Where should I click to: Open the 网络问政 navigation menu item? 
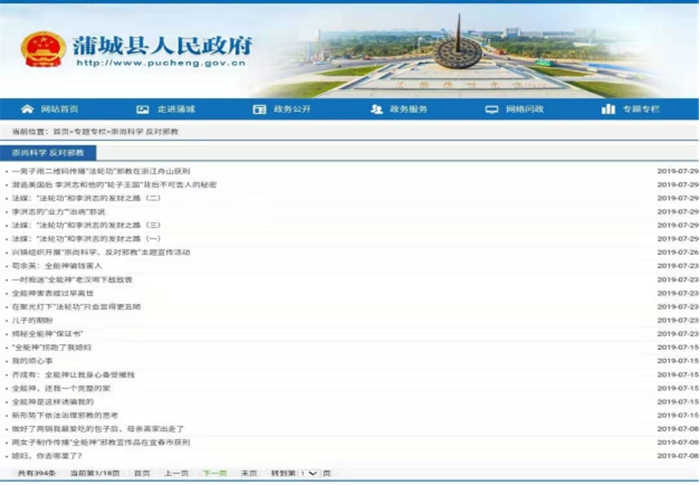(x=524, y=109)
